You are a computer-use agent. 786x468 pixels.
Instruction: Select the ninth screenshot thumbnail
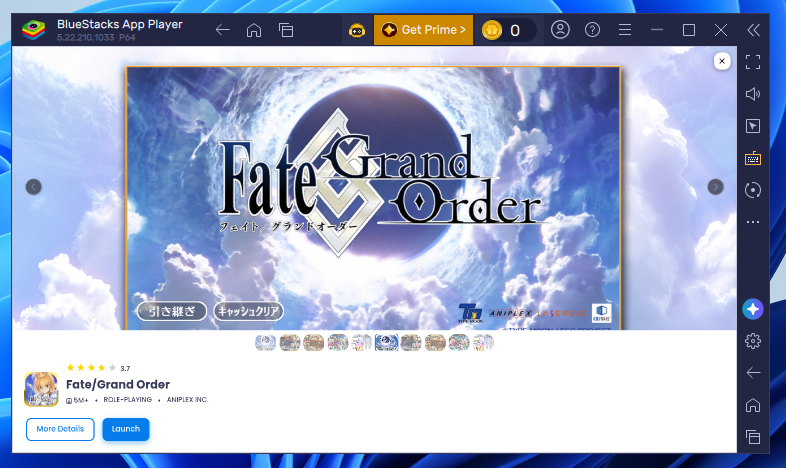pyautogui.click(x=459, y=343)
